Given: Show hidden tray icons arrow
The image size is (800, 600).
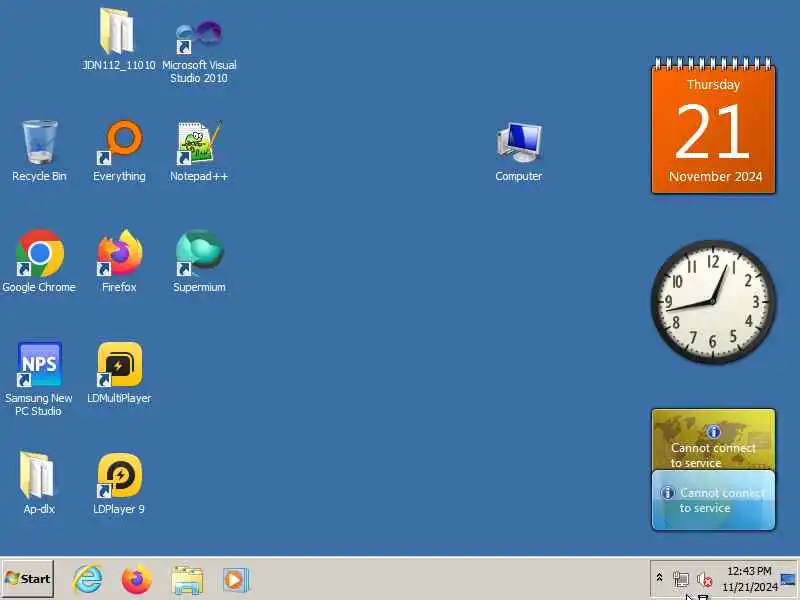Looking at the screenshot, I should (x=659, y=578).
